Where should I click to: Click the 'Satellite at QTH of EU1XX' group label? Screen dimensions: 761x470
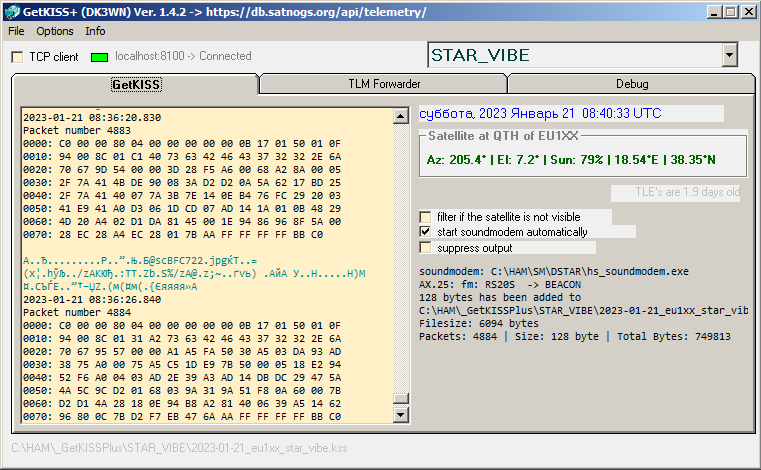[x=503, y=136]
